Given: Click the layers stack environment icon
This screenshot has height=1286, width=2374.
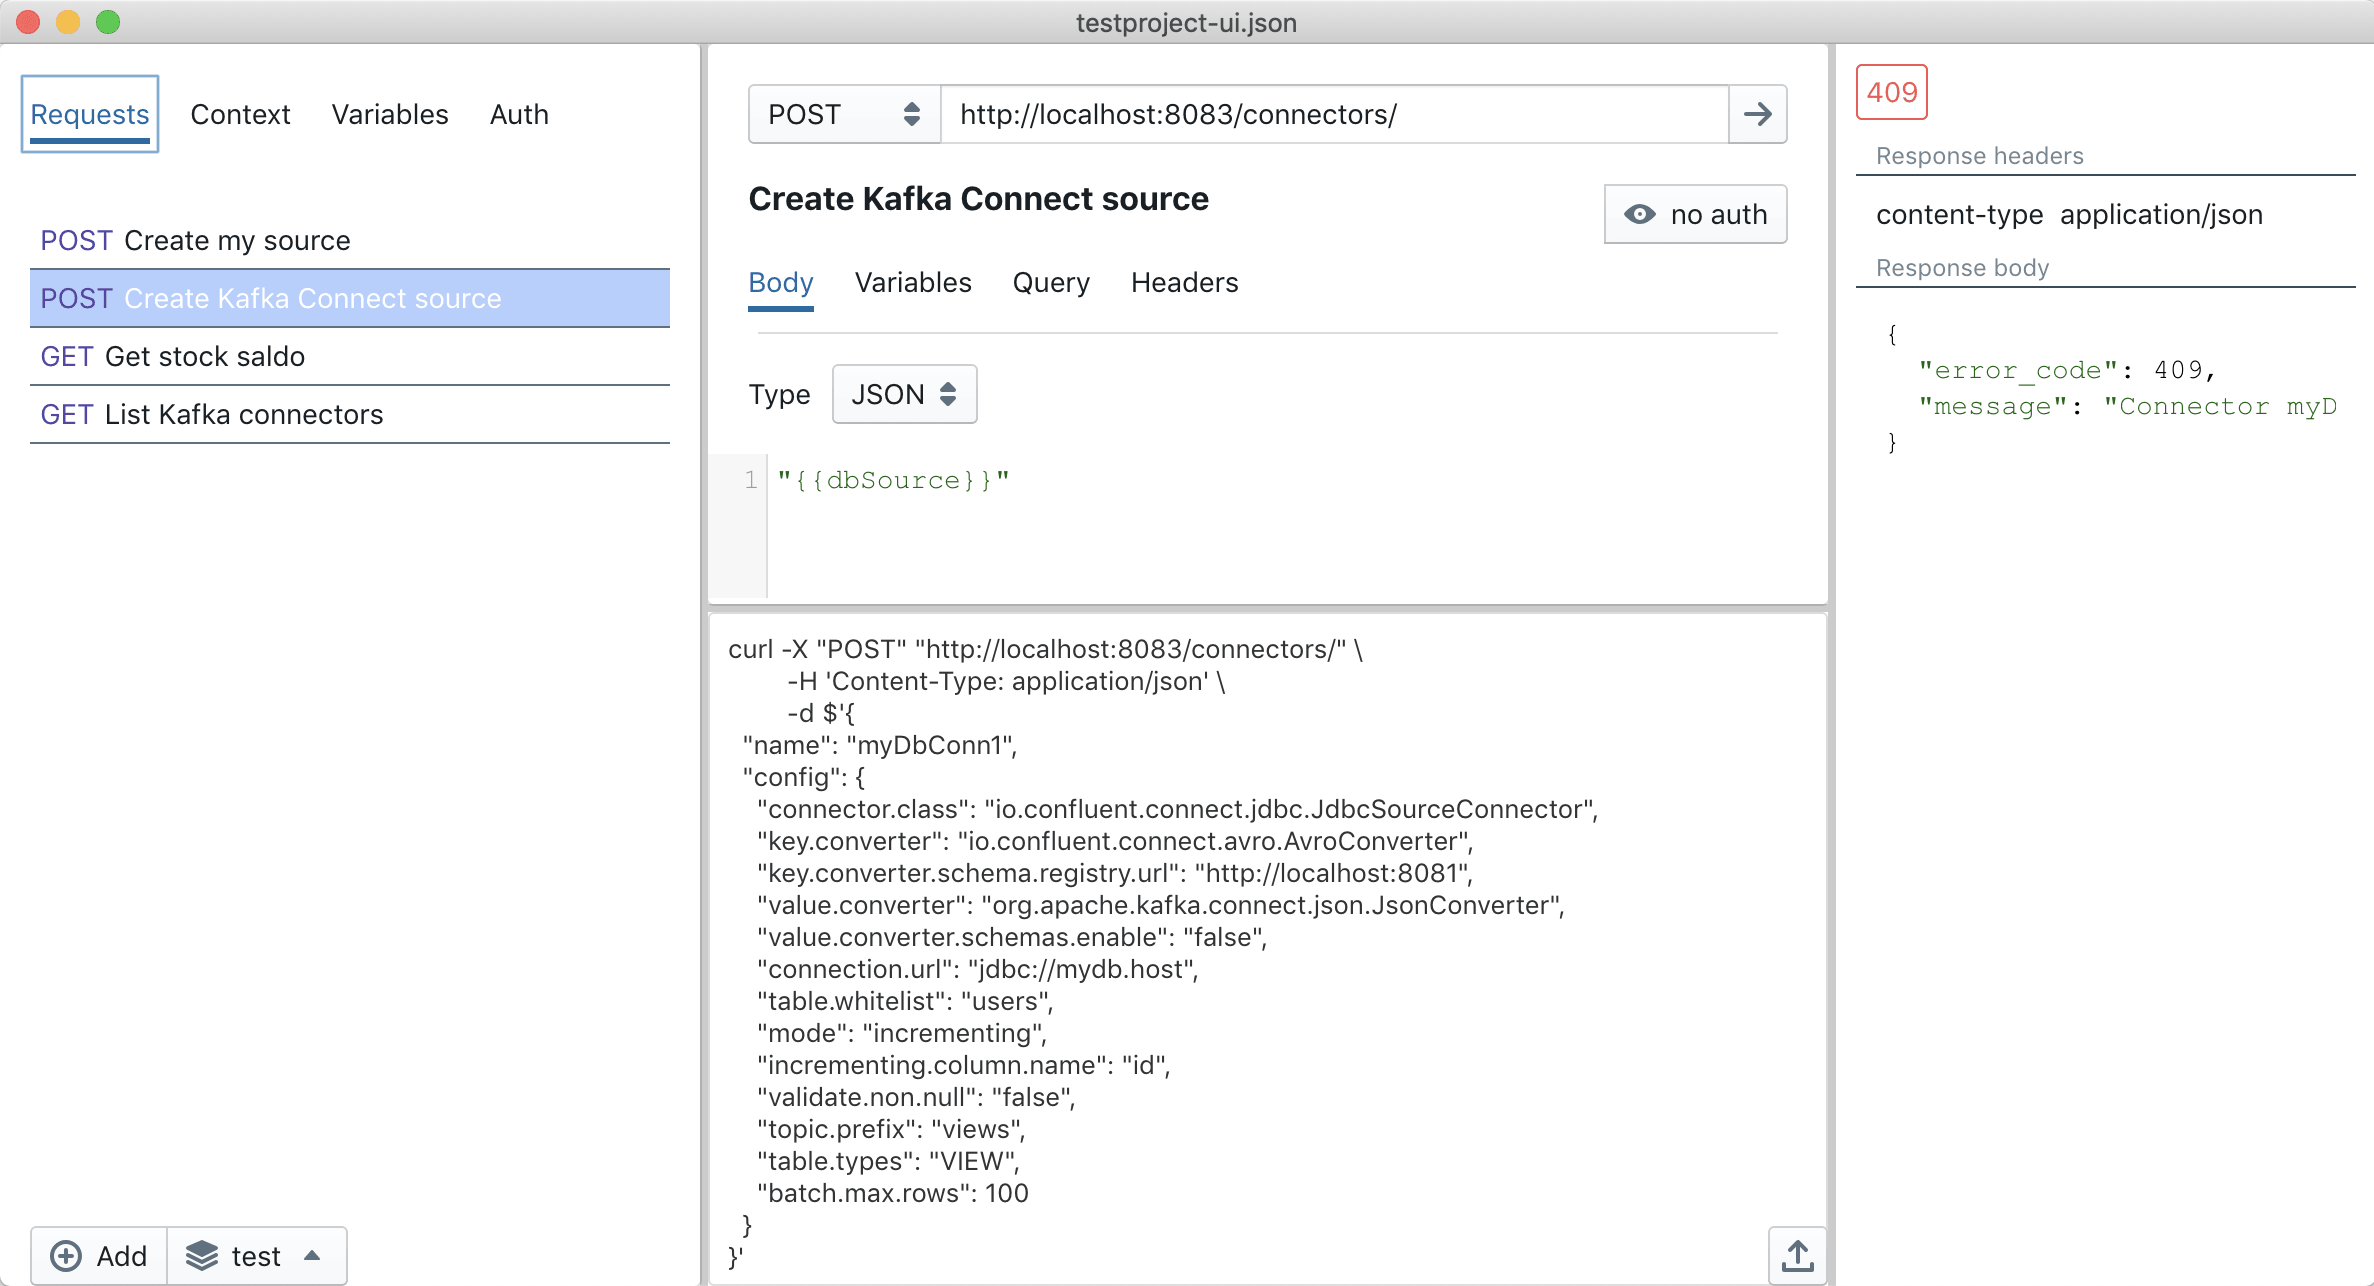Looking at the screenshot, I should coord(202,1256).
